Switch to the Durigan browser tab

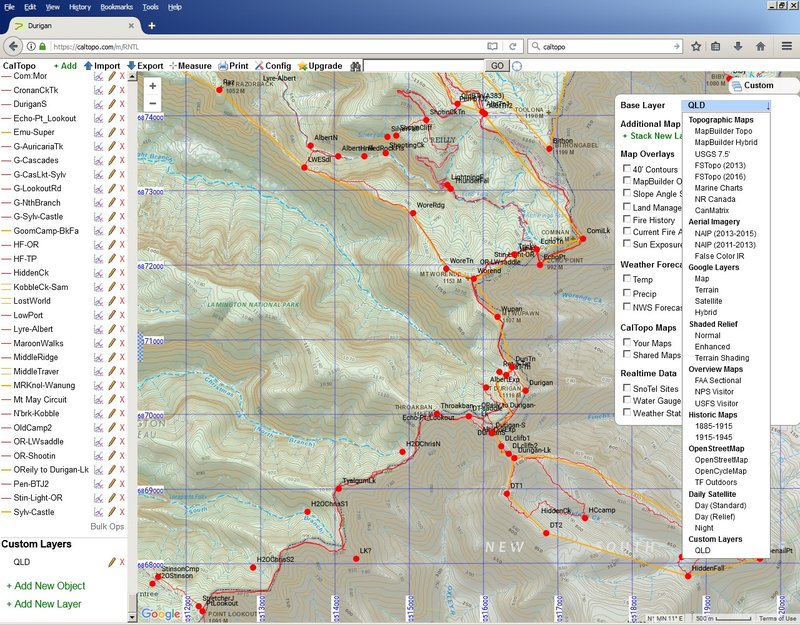pyautogui.click(x=74, y=26)
